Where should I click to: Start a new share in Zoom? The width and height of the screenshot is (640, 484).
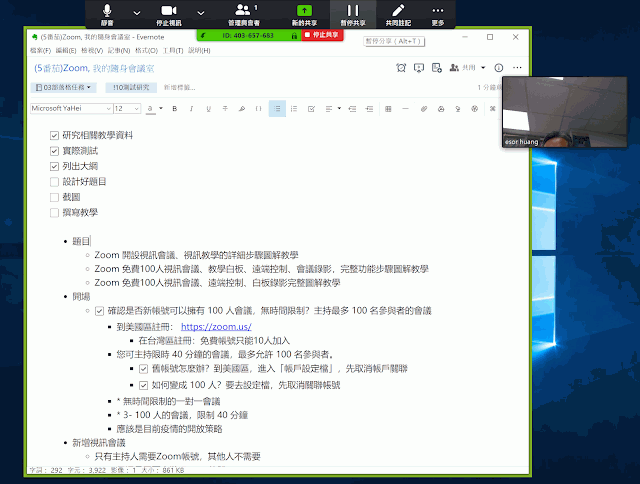304,15
